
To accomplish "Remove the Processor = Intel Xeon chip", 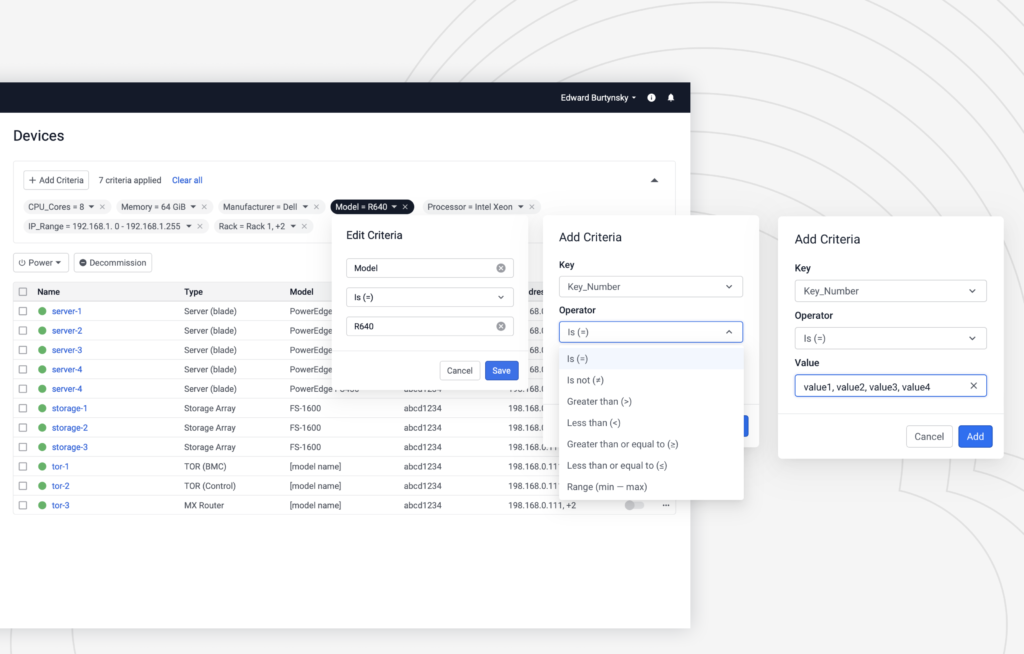I will point(532,207).
